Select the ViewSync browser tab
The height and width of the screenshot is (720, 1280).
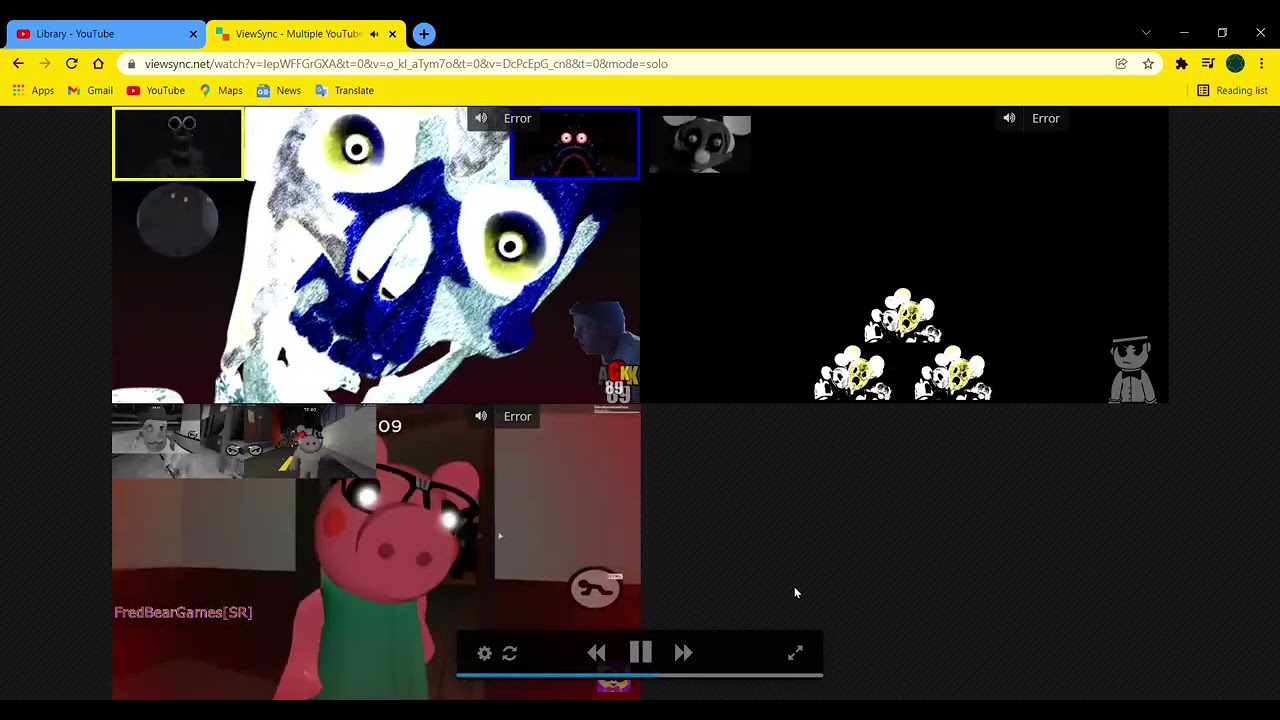tap(297, 34)
